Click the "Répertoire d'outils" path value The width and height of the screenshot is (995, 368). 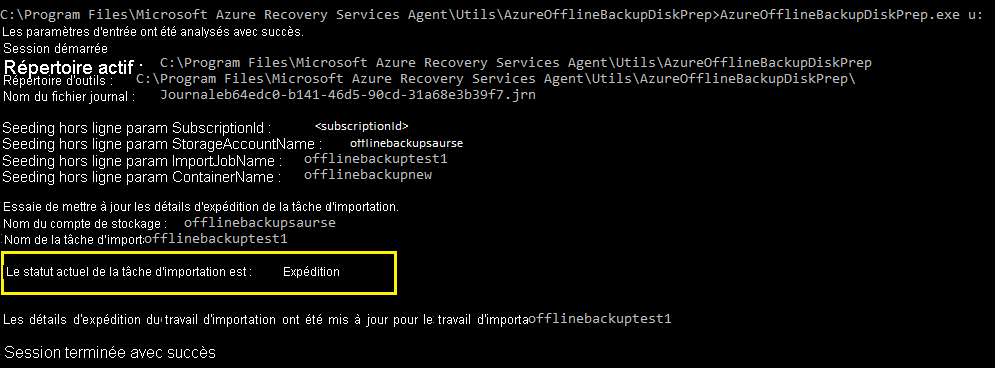coord(496,79)
